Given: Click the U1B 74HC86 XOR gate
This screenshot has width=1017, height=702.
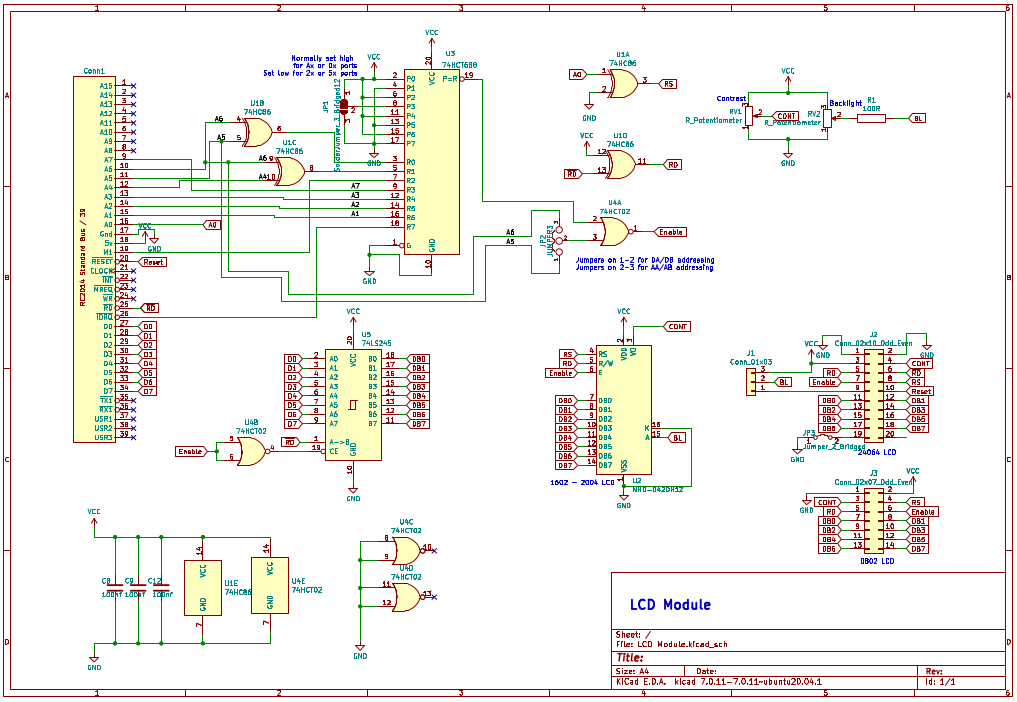Looking at the screenshot, I should pyautogui.click(x=256, y=132).
